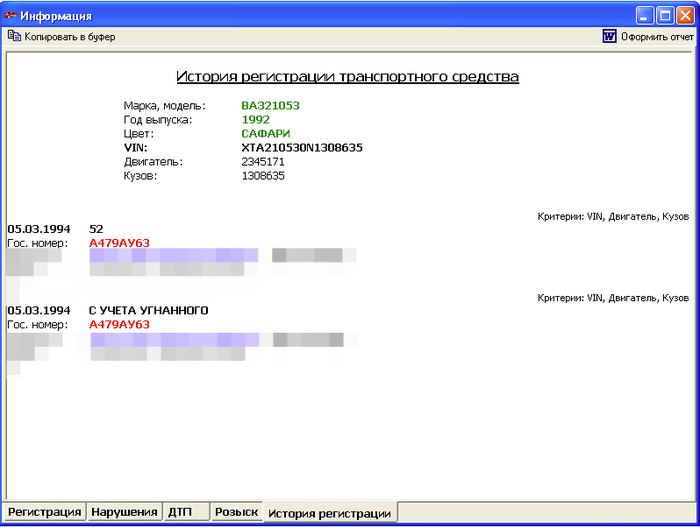Click the VIN value XTA210530N1308635
Image resolution: width=700 pixels, height=528 pixels.
(x=301, y=148)
